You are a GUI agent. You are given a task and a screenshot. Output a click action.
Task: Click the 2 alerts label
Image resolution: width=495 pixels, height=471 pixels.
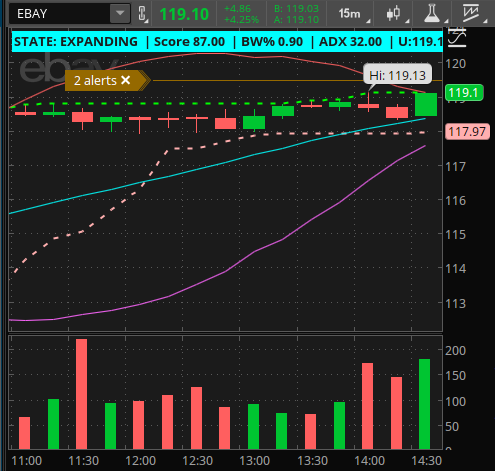coord(95,80)
